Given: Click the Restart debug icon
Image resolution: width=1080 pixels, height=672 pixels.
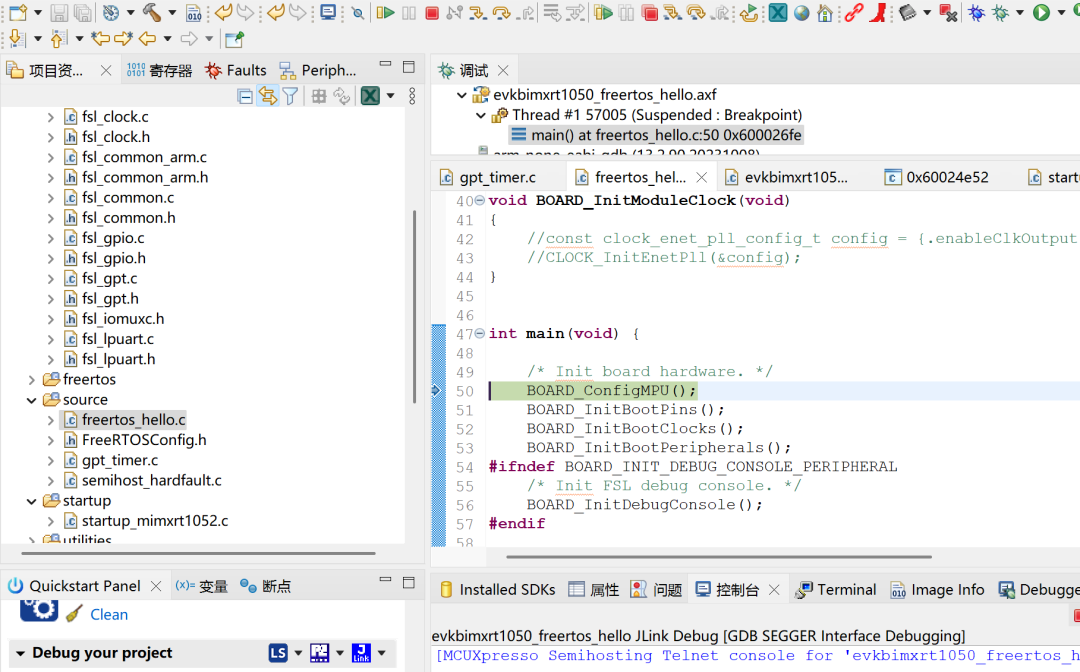Looking at the screenshot, I should [x=749, y=12].
